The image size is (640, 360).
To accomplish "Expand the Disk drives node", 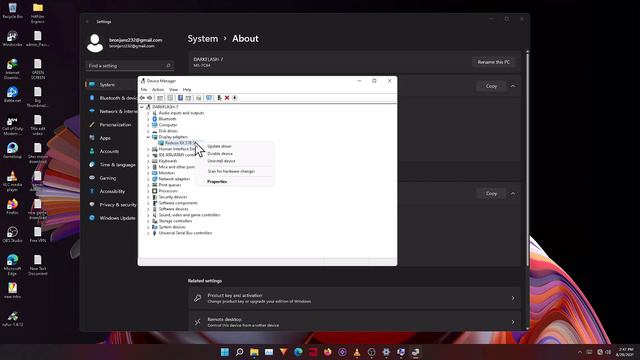I will point(148,131).
